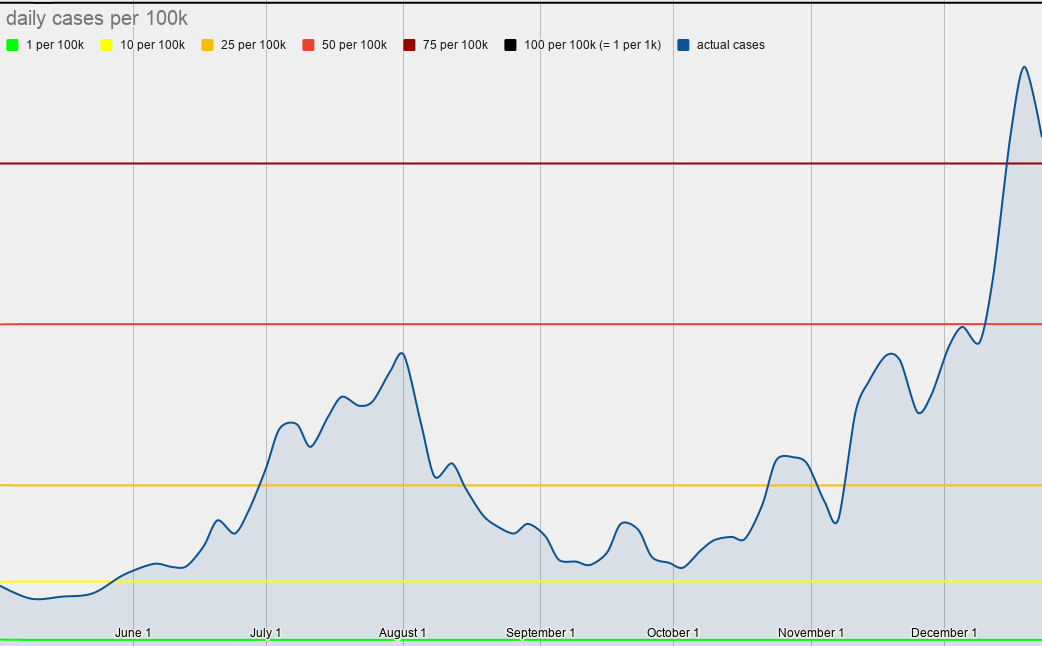Image resolution: width=1042 pixels, height=646 pixels.
Task: Click the chart title 'daily cases per 100k'
Action: coord(97,19)
